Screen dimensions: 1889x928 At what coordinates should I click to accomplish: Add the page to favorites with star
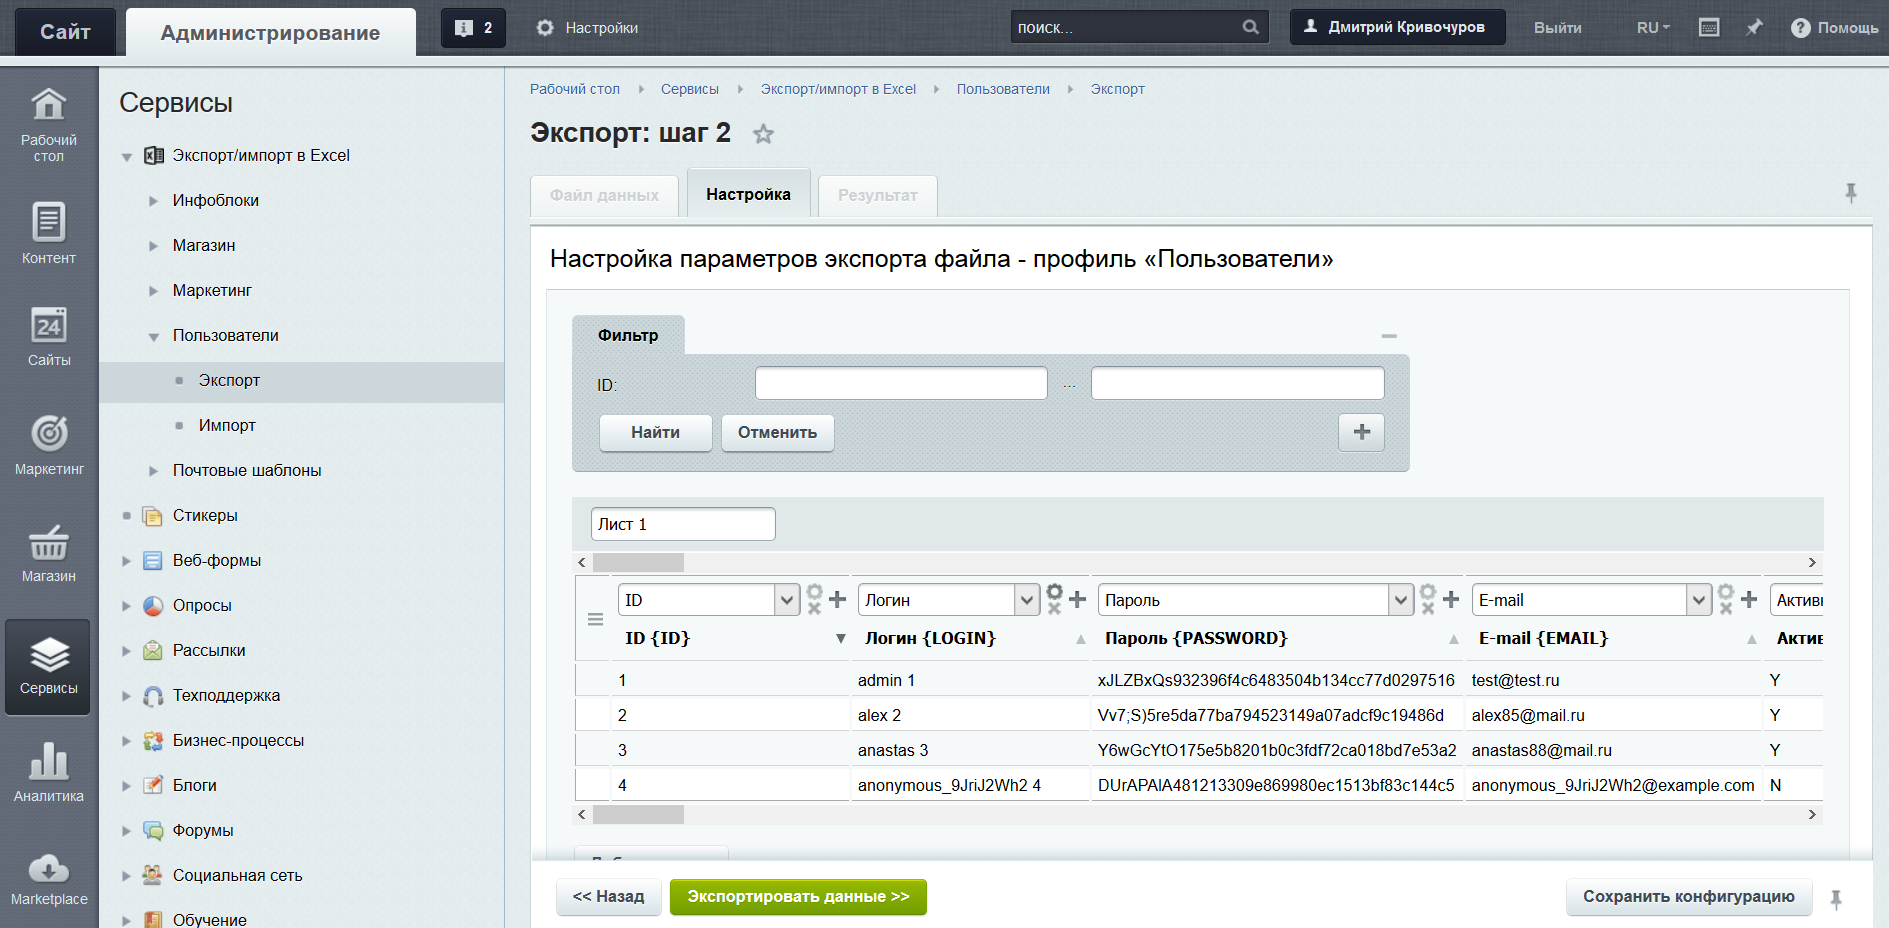point(763,134)
